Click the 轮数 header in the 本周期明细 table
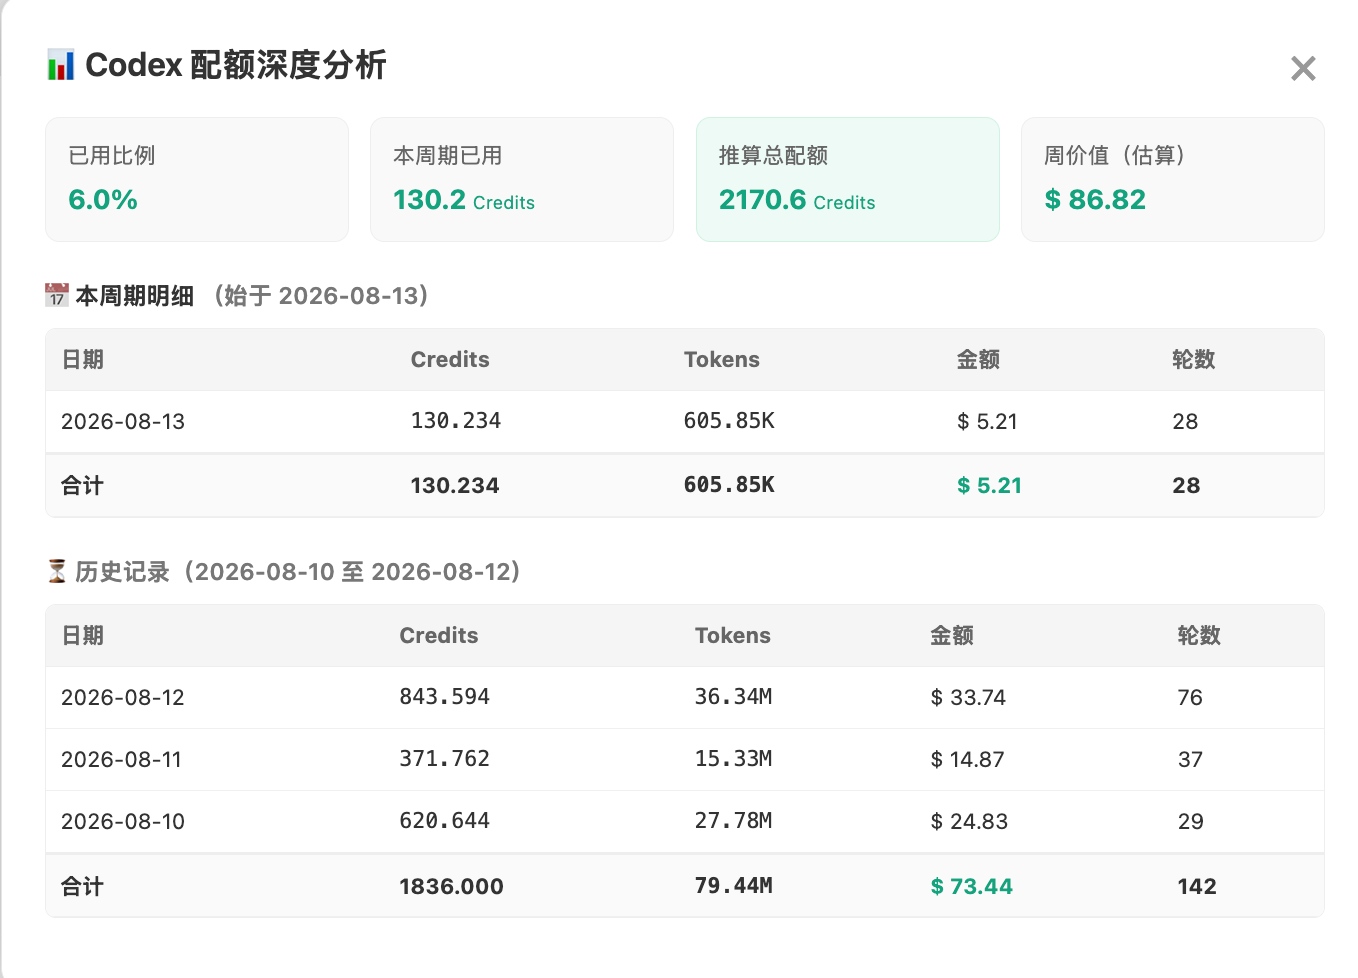Viewport: 1358px width, 978px height. click(1194, 360)
